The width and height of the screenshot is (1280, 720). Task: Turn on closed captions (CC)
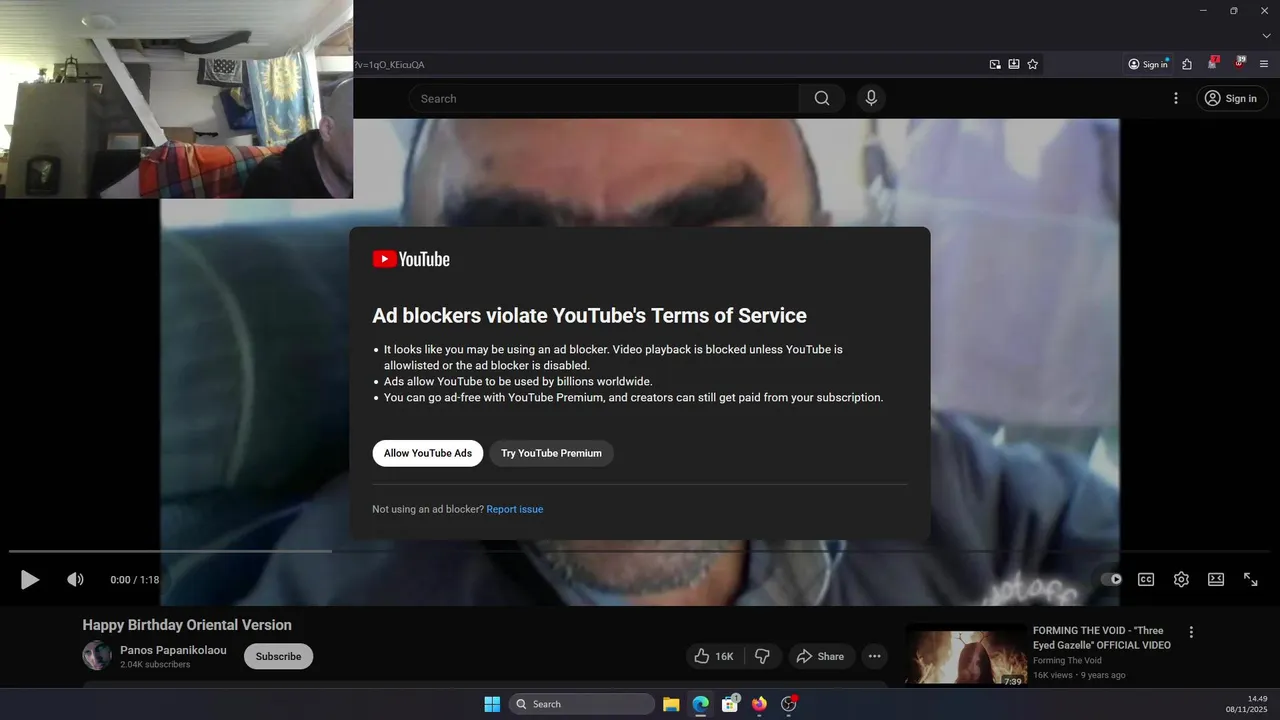pyautogui.click(x=1146, y=579)
